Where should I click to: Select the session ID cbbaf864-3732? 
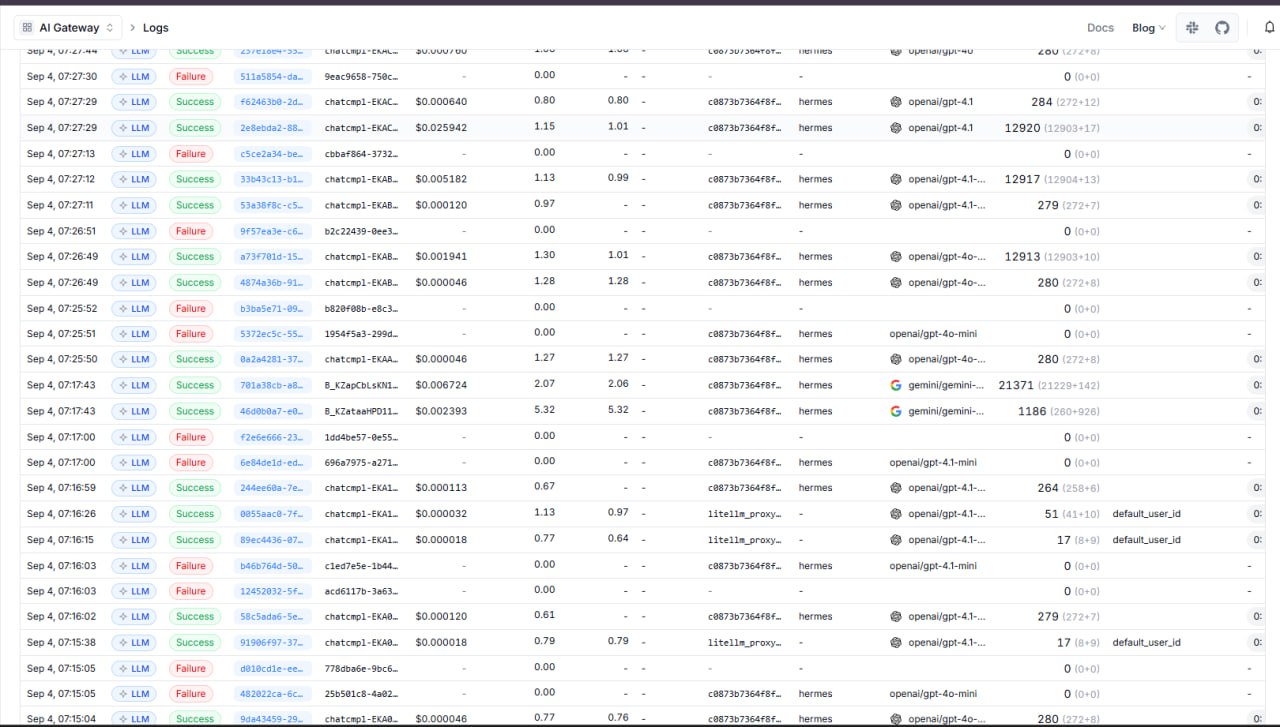click(x=361, y=154)
